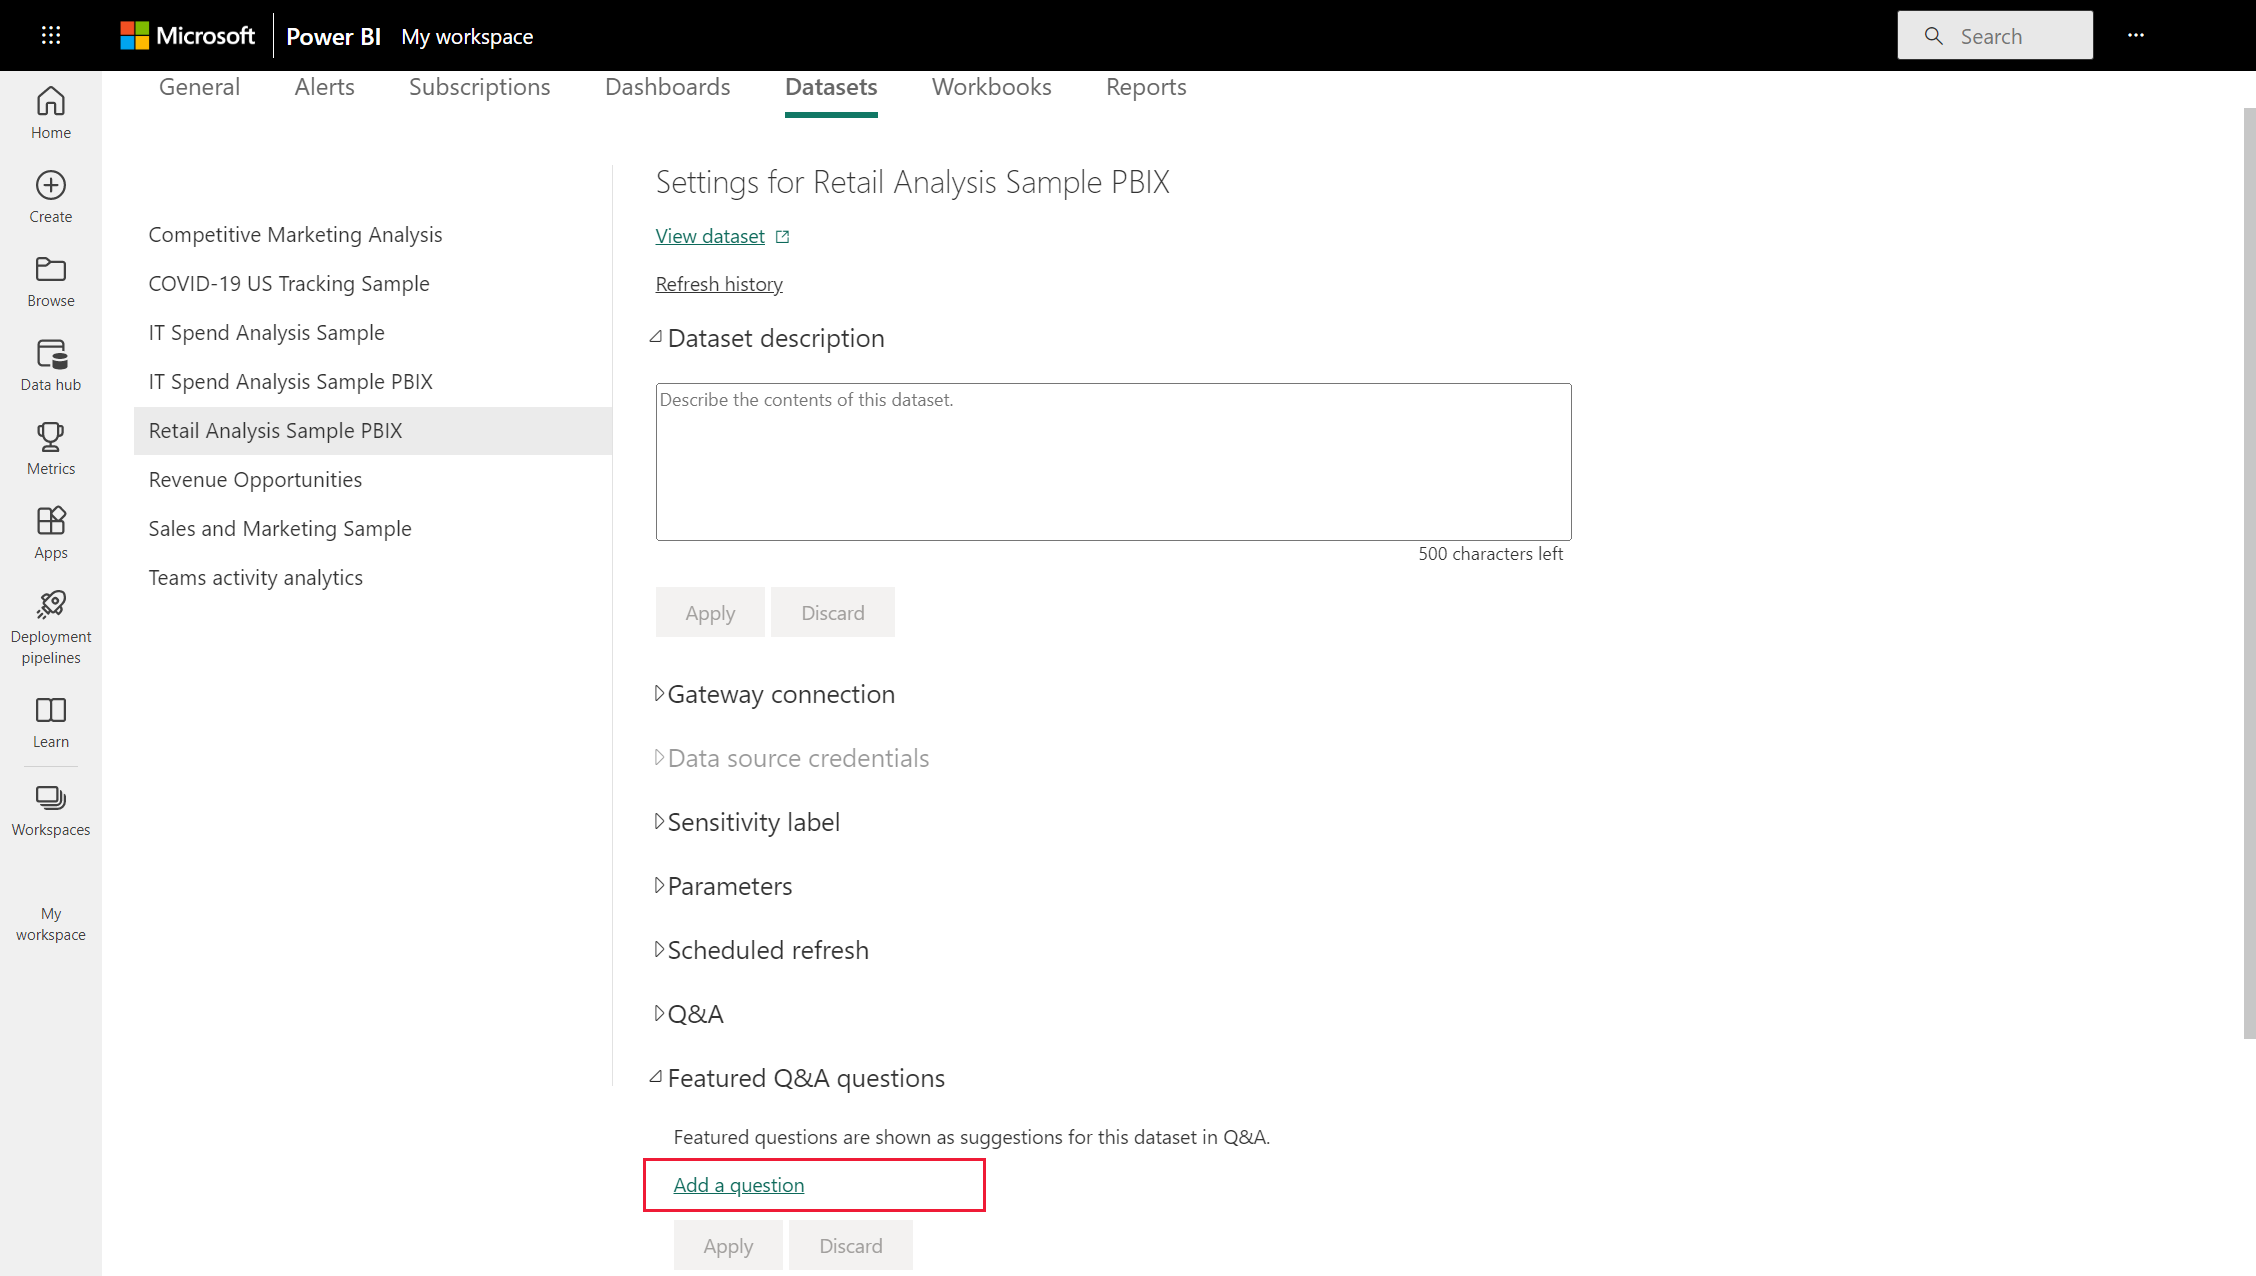
Task: Open Deployment pipelines panel
Action: click(51, 626)
